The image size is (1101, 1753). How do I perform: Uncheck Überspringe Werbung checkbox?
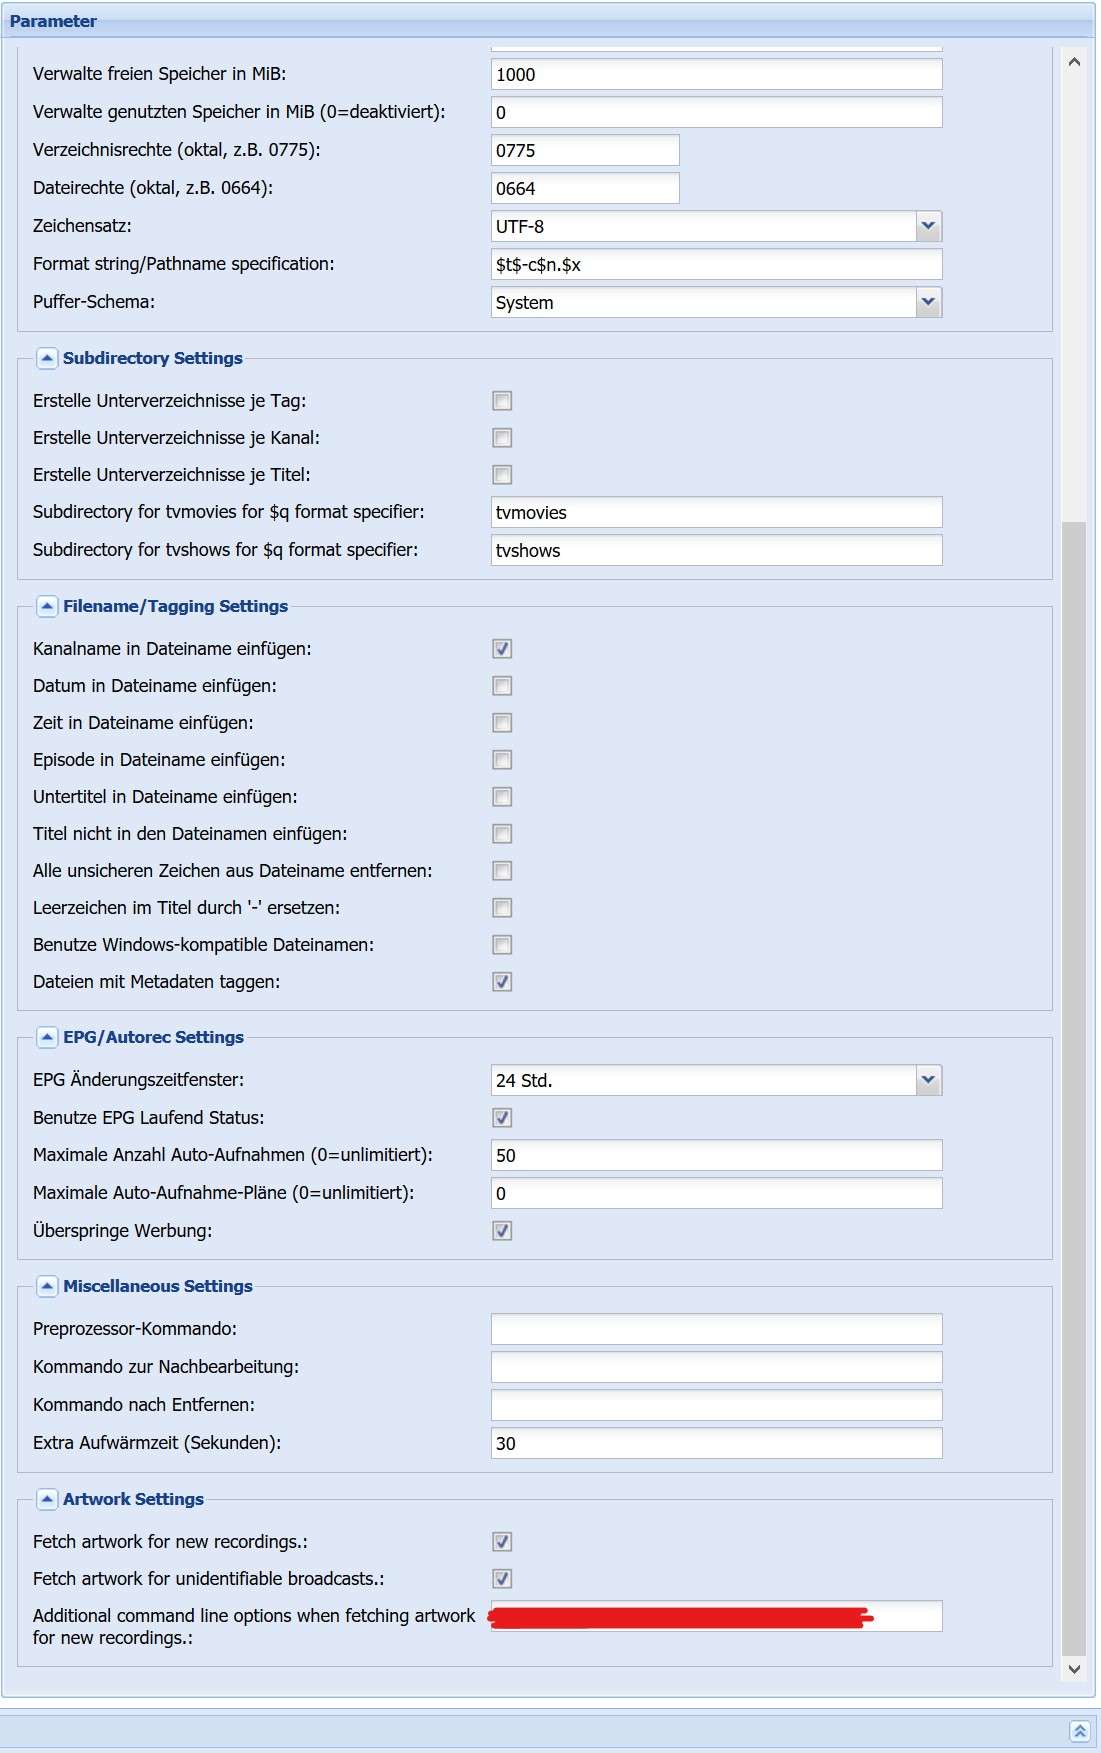coord(502,1231)
